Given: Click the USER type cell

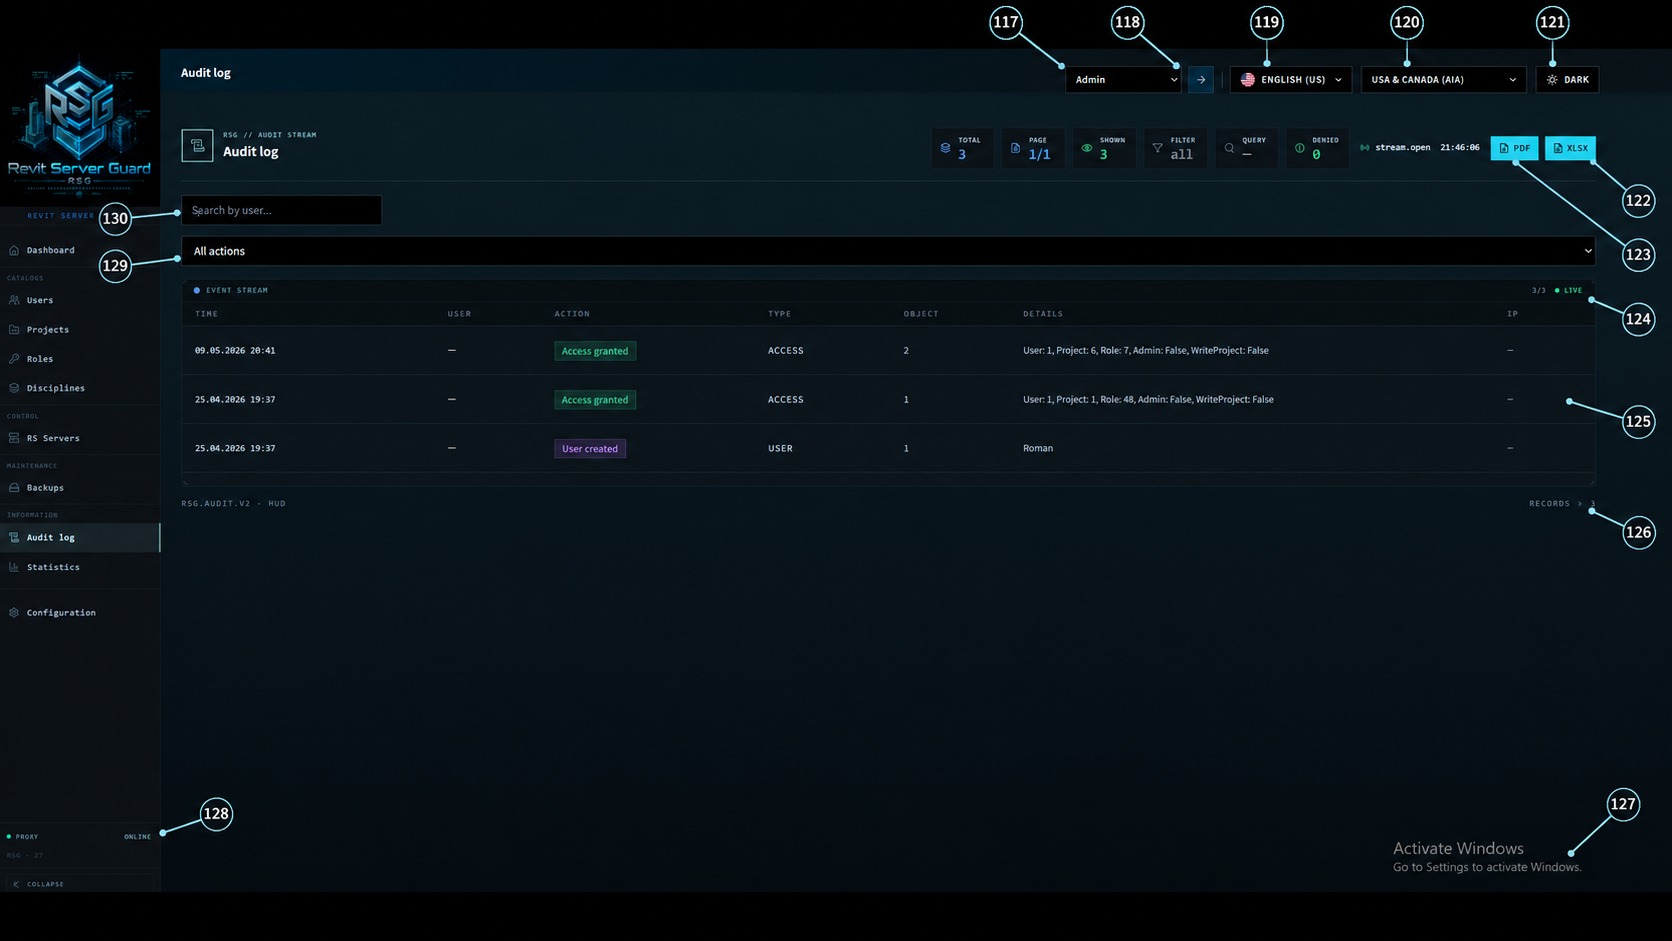Looking at the screenshot, I should pyautogui.click(x=780, y=448).
